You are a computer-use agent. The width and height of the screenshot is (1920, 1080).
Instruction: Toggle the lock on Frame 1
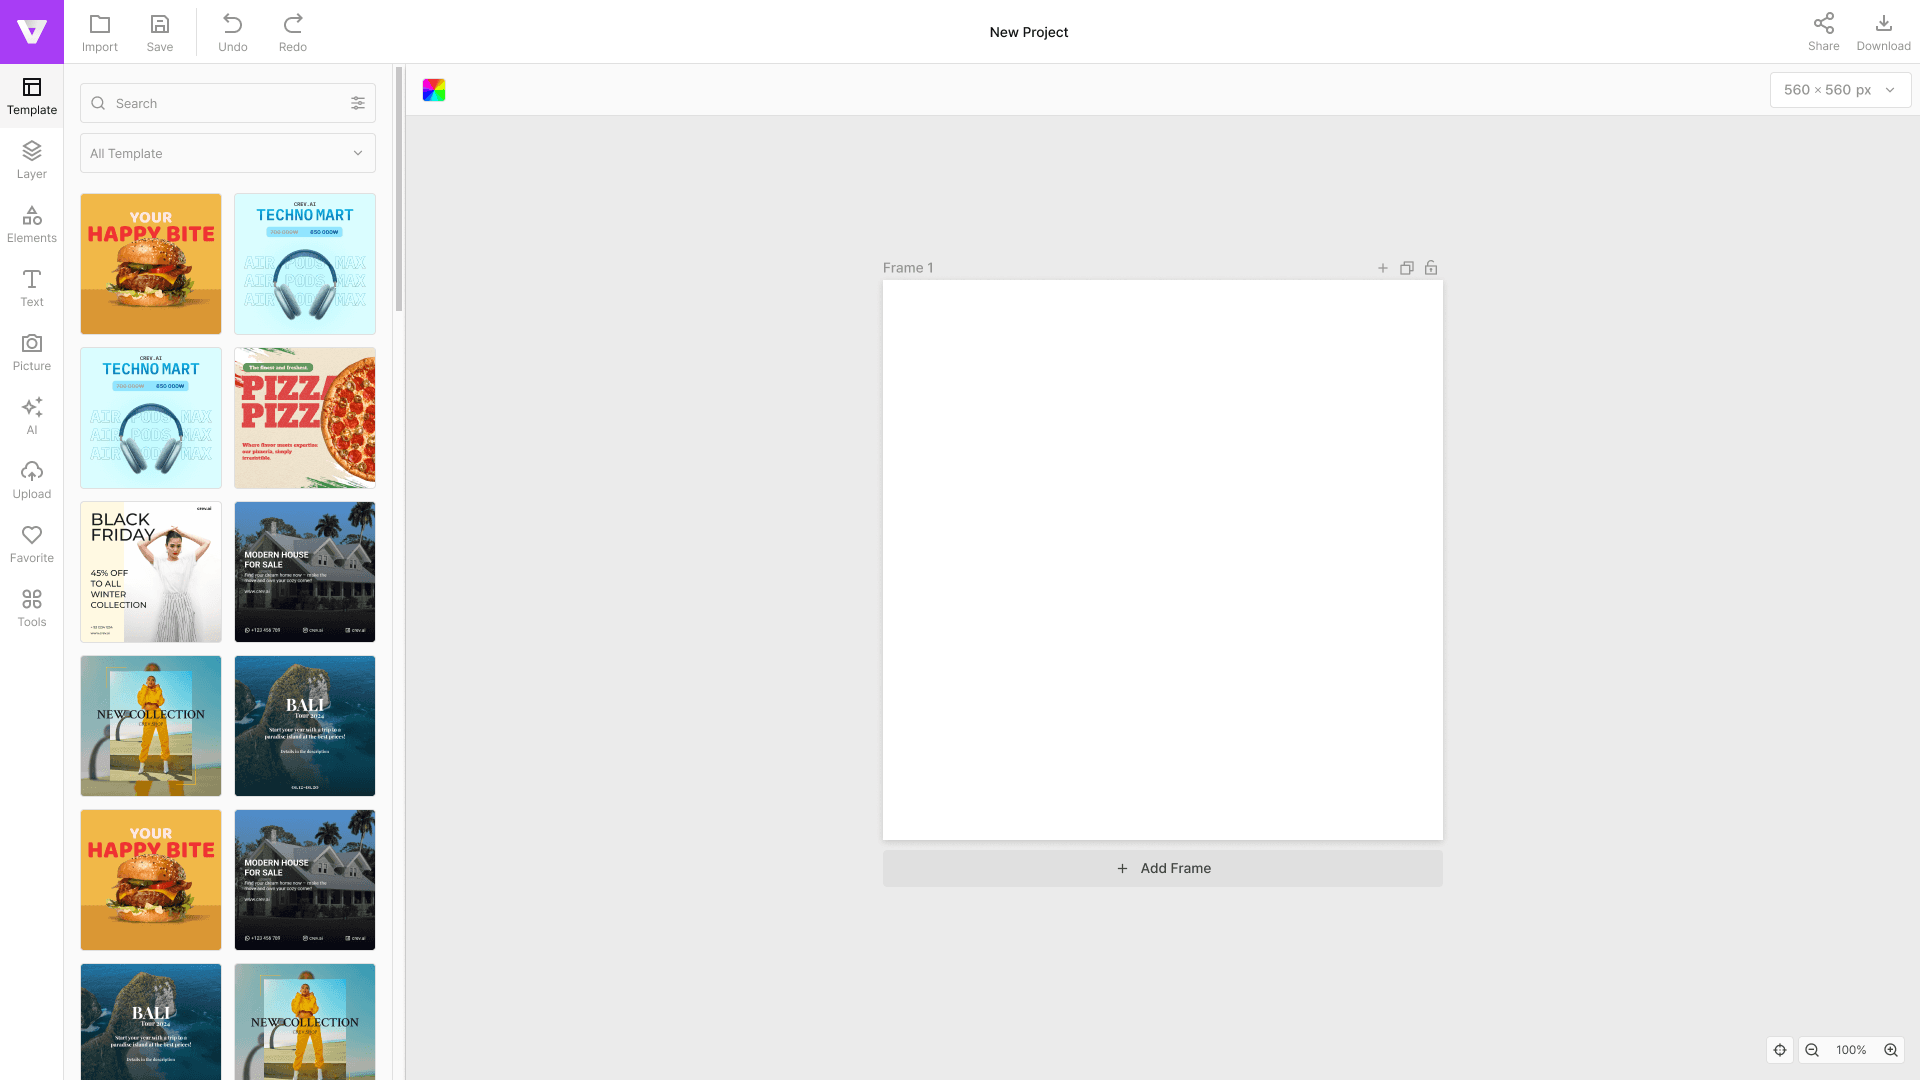point(1431,268)
